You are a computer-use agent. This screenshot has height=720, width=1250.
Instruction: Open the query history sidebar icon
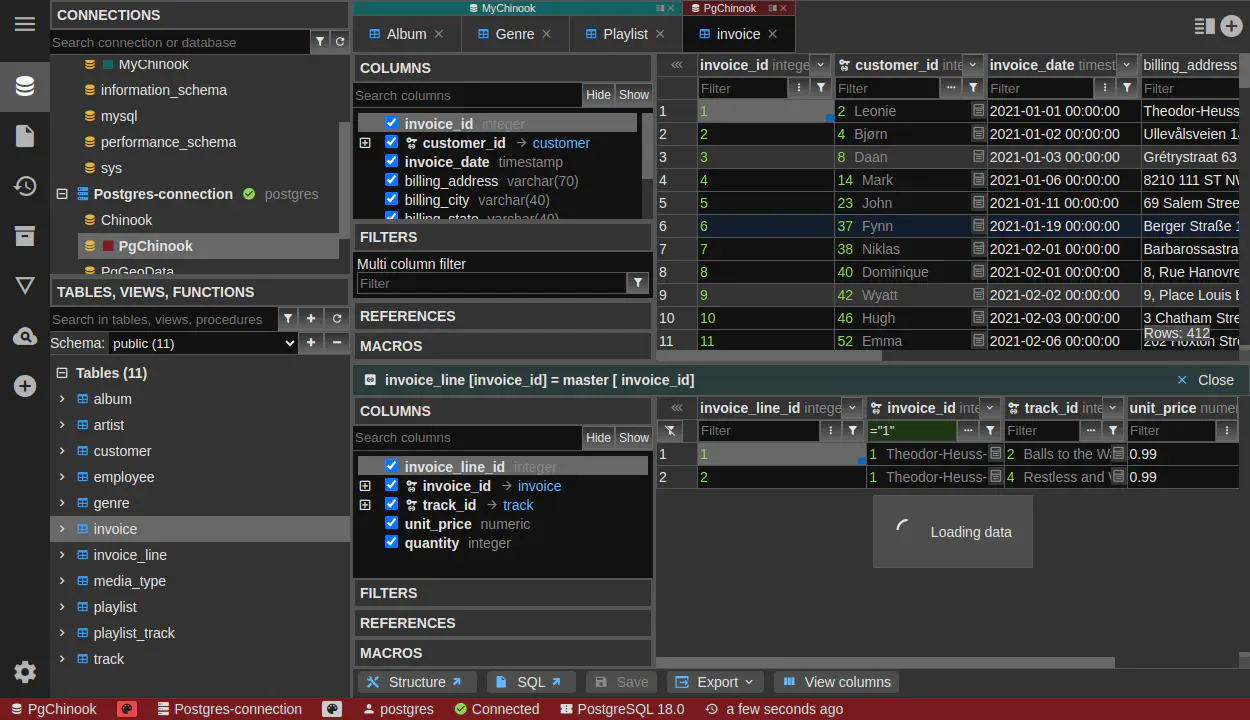(25, 186)
